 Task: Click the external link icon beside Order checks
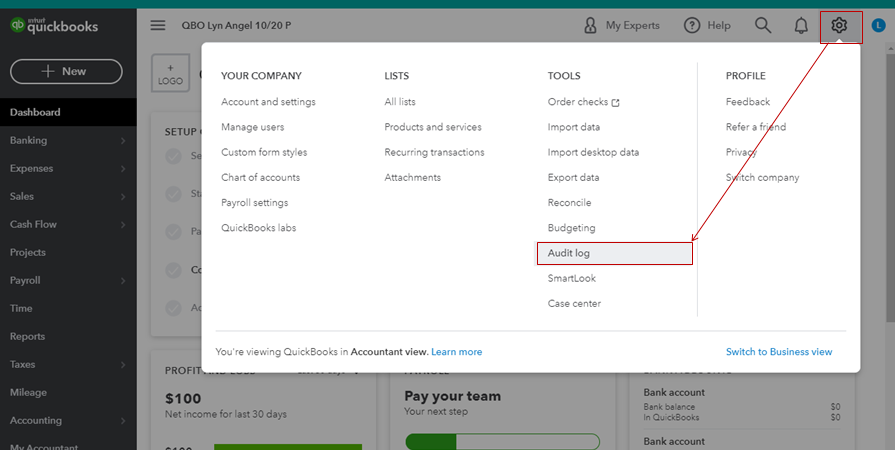coord(615,103)
